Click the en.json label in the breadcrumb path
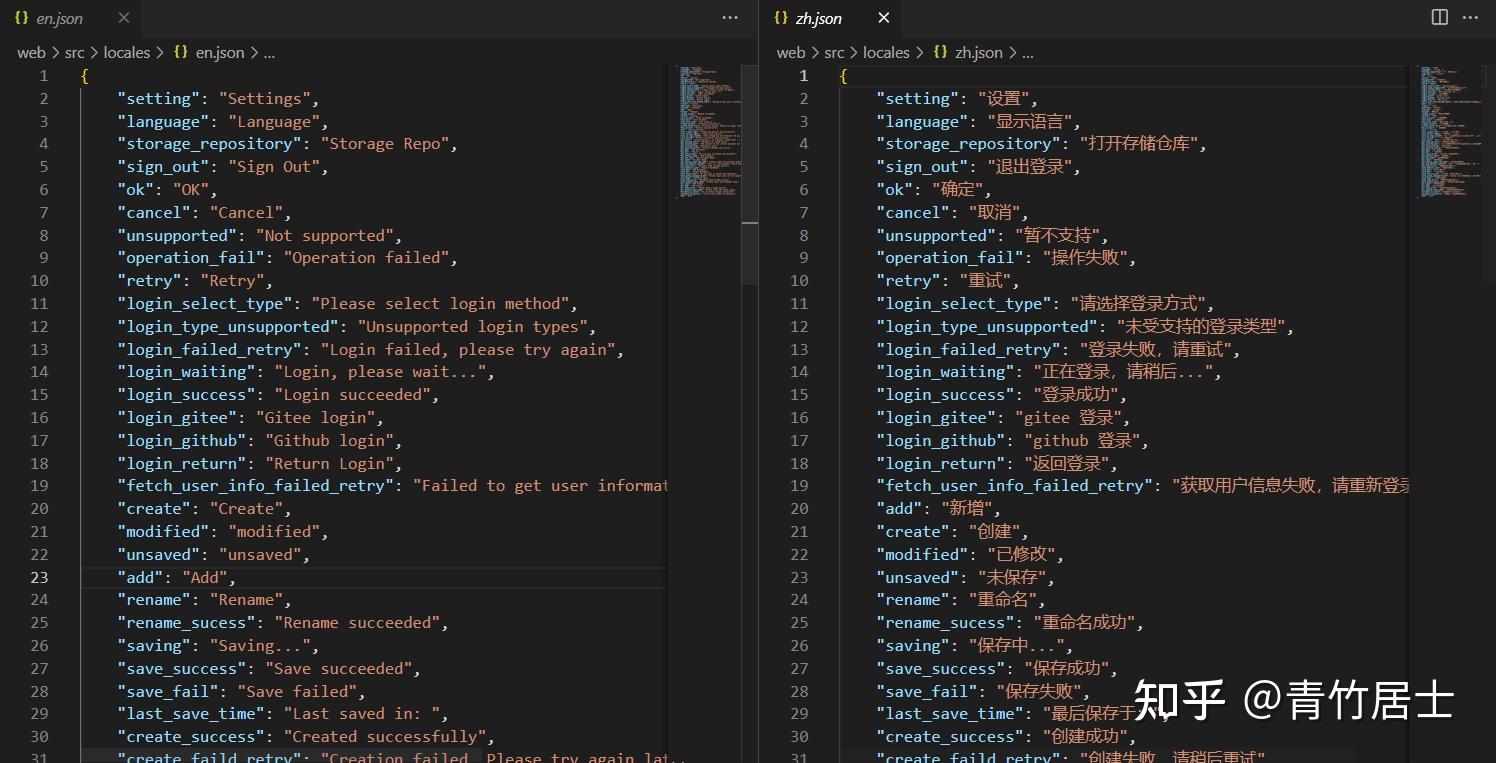 click(x=218, y=52)
